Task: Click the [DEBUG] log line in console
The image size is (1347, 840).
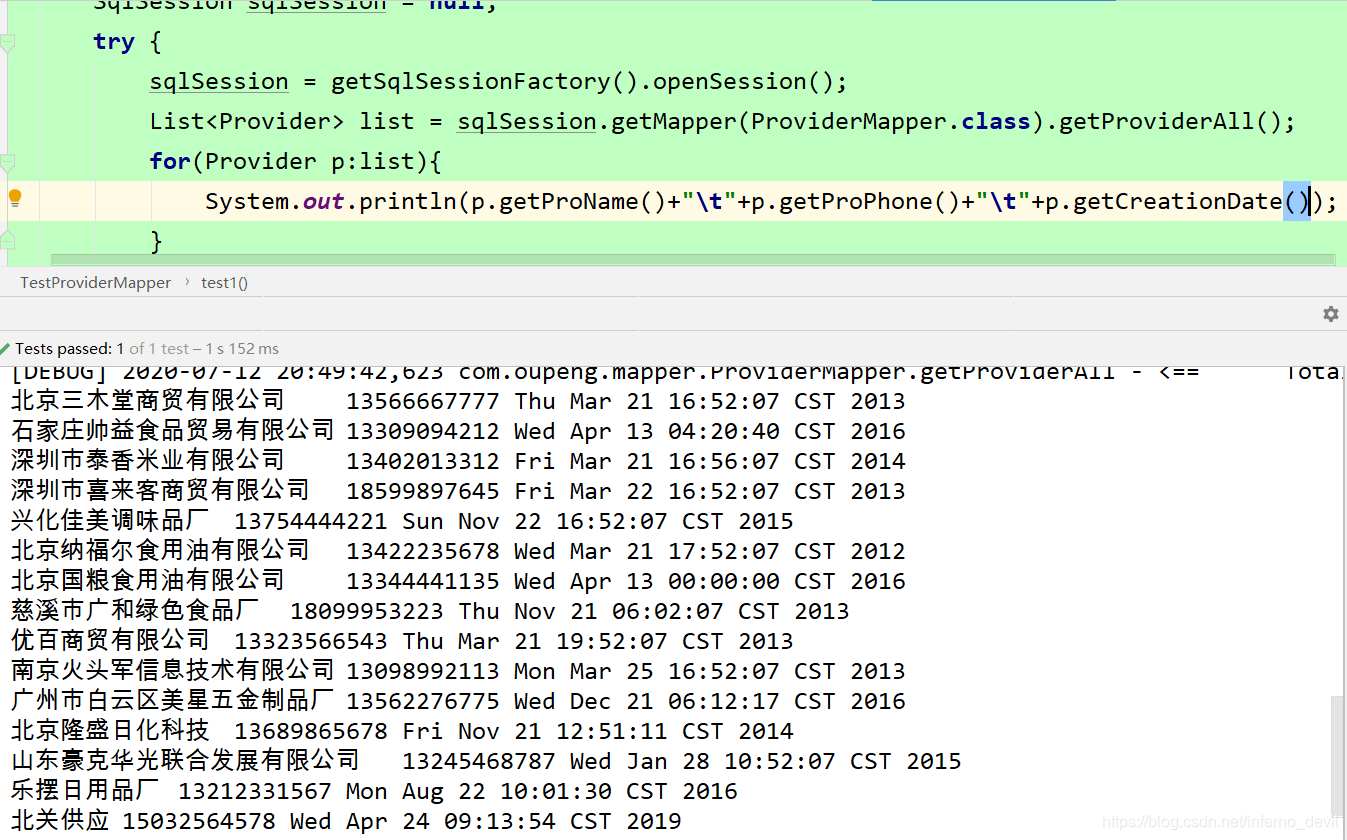Action: pyautogui.click(x=676, y=373)
